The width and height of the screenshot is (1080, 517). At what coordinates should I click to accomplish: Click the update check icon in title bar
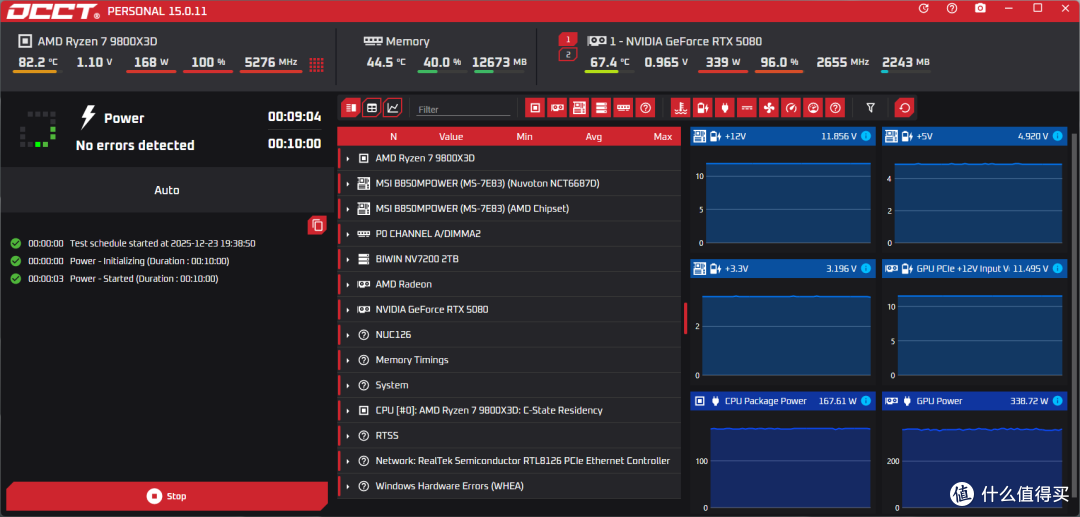click(924, 8)
